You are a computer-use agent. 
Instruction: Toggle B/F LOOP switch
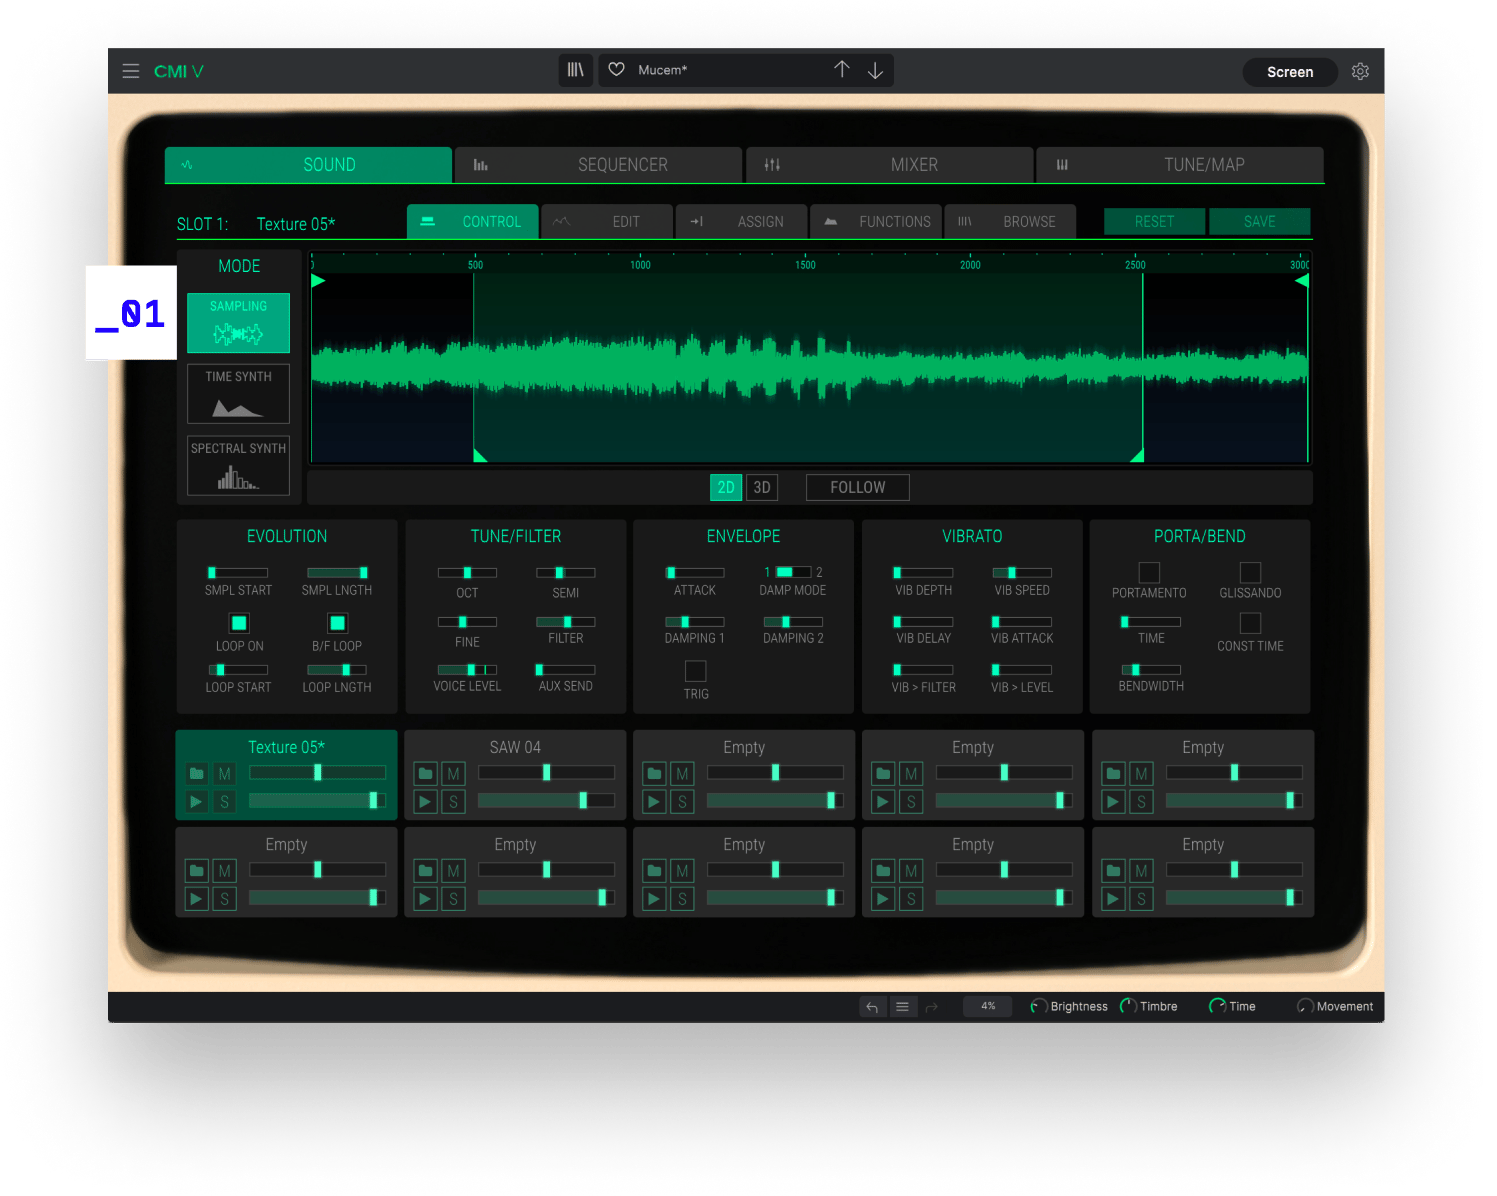(x=337, y=623)
